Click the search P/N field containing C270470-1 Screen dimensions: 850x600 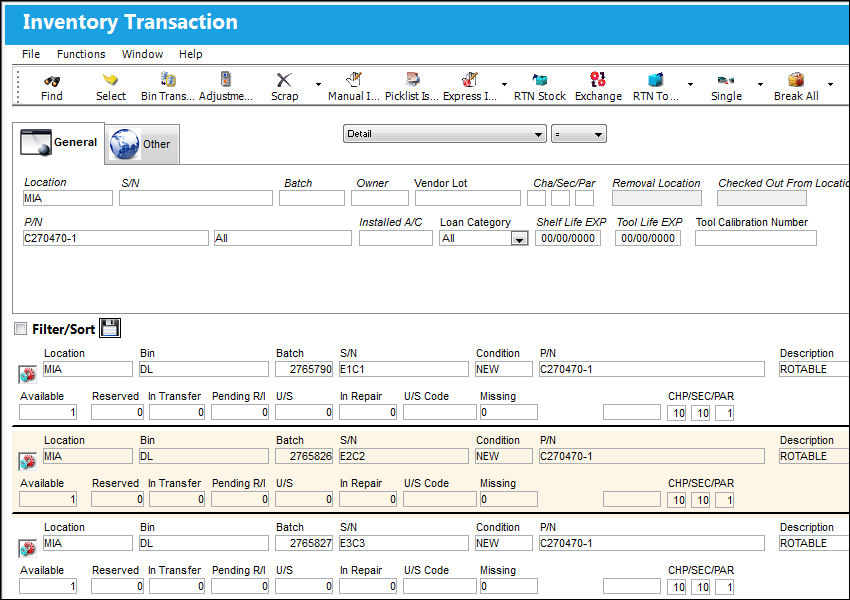click(x=115, y=238)
